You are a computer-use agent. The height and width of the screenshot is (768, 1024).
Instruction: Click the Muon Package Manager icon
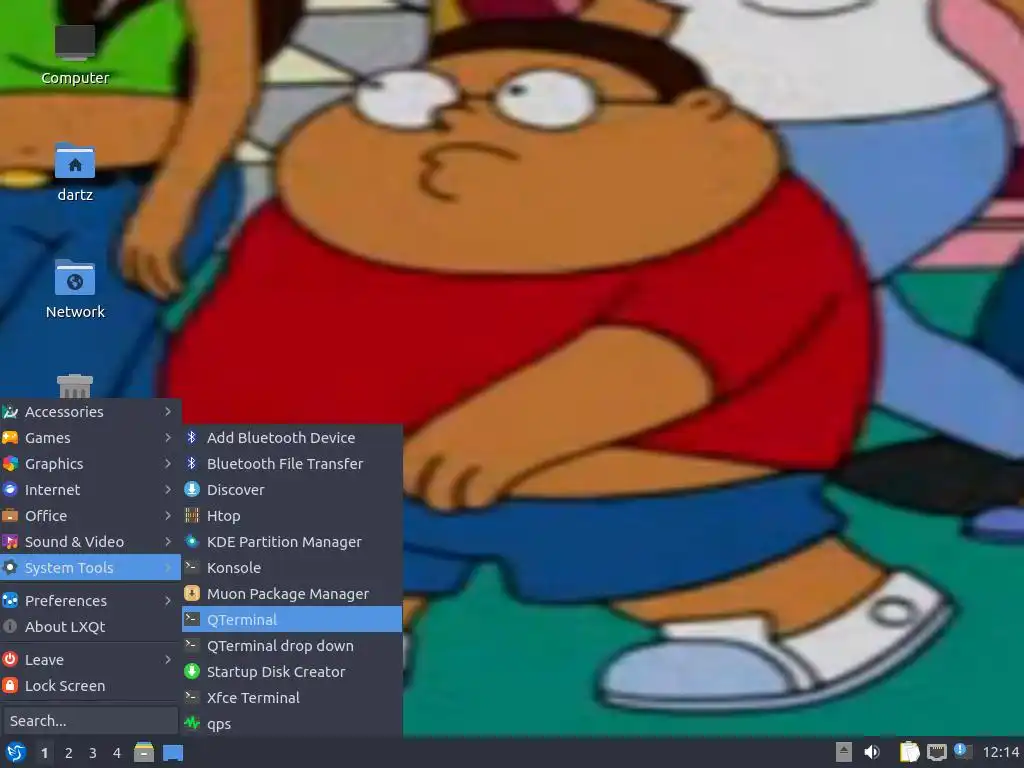(191, 593)
